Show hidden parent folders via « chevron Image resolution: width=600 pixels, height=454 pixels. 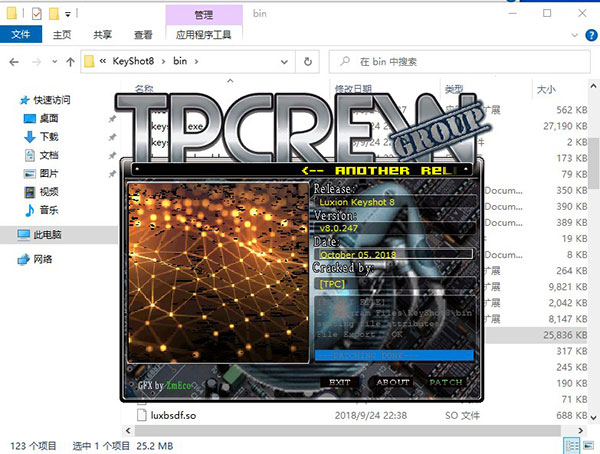[x=103, y=61]
